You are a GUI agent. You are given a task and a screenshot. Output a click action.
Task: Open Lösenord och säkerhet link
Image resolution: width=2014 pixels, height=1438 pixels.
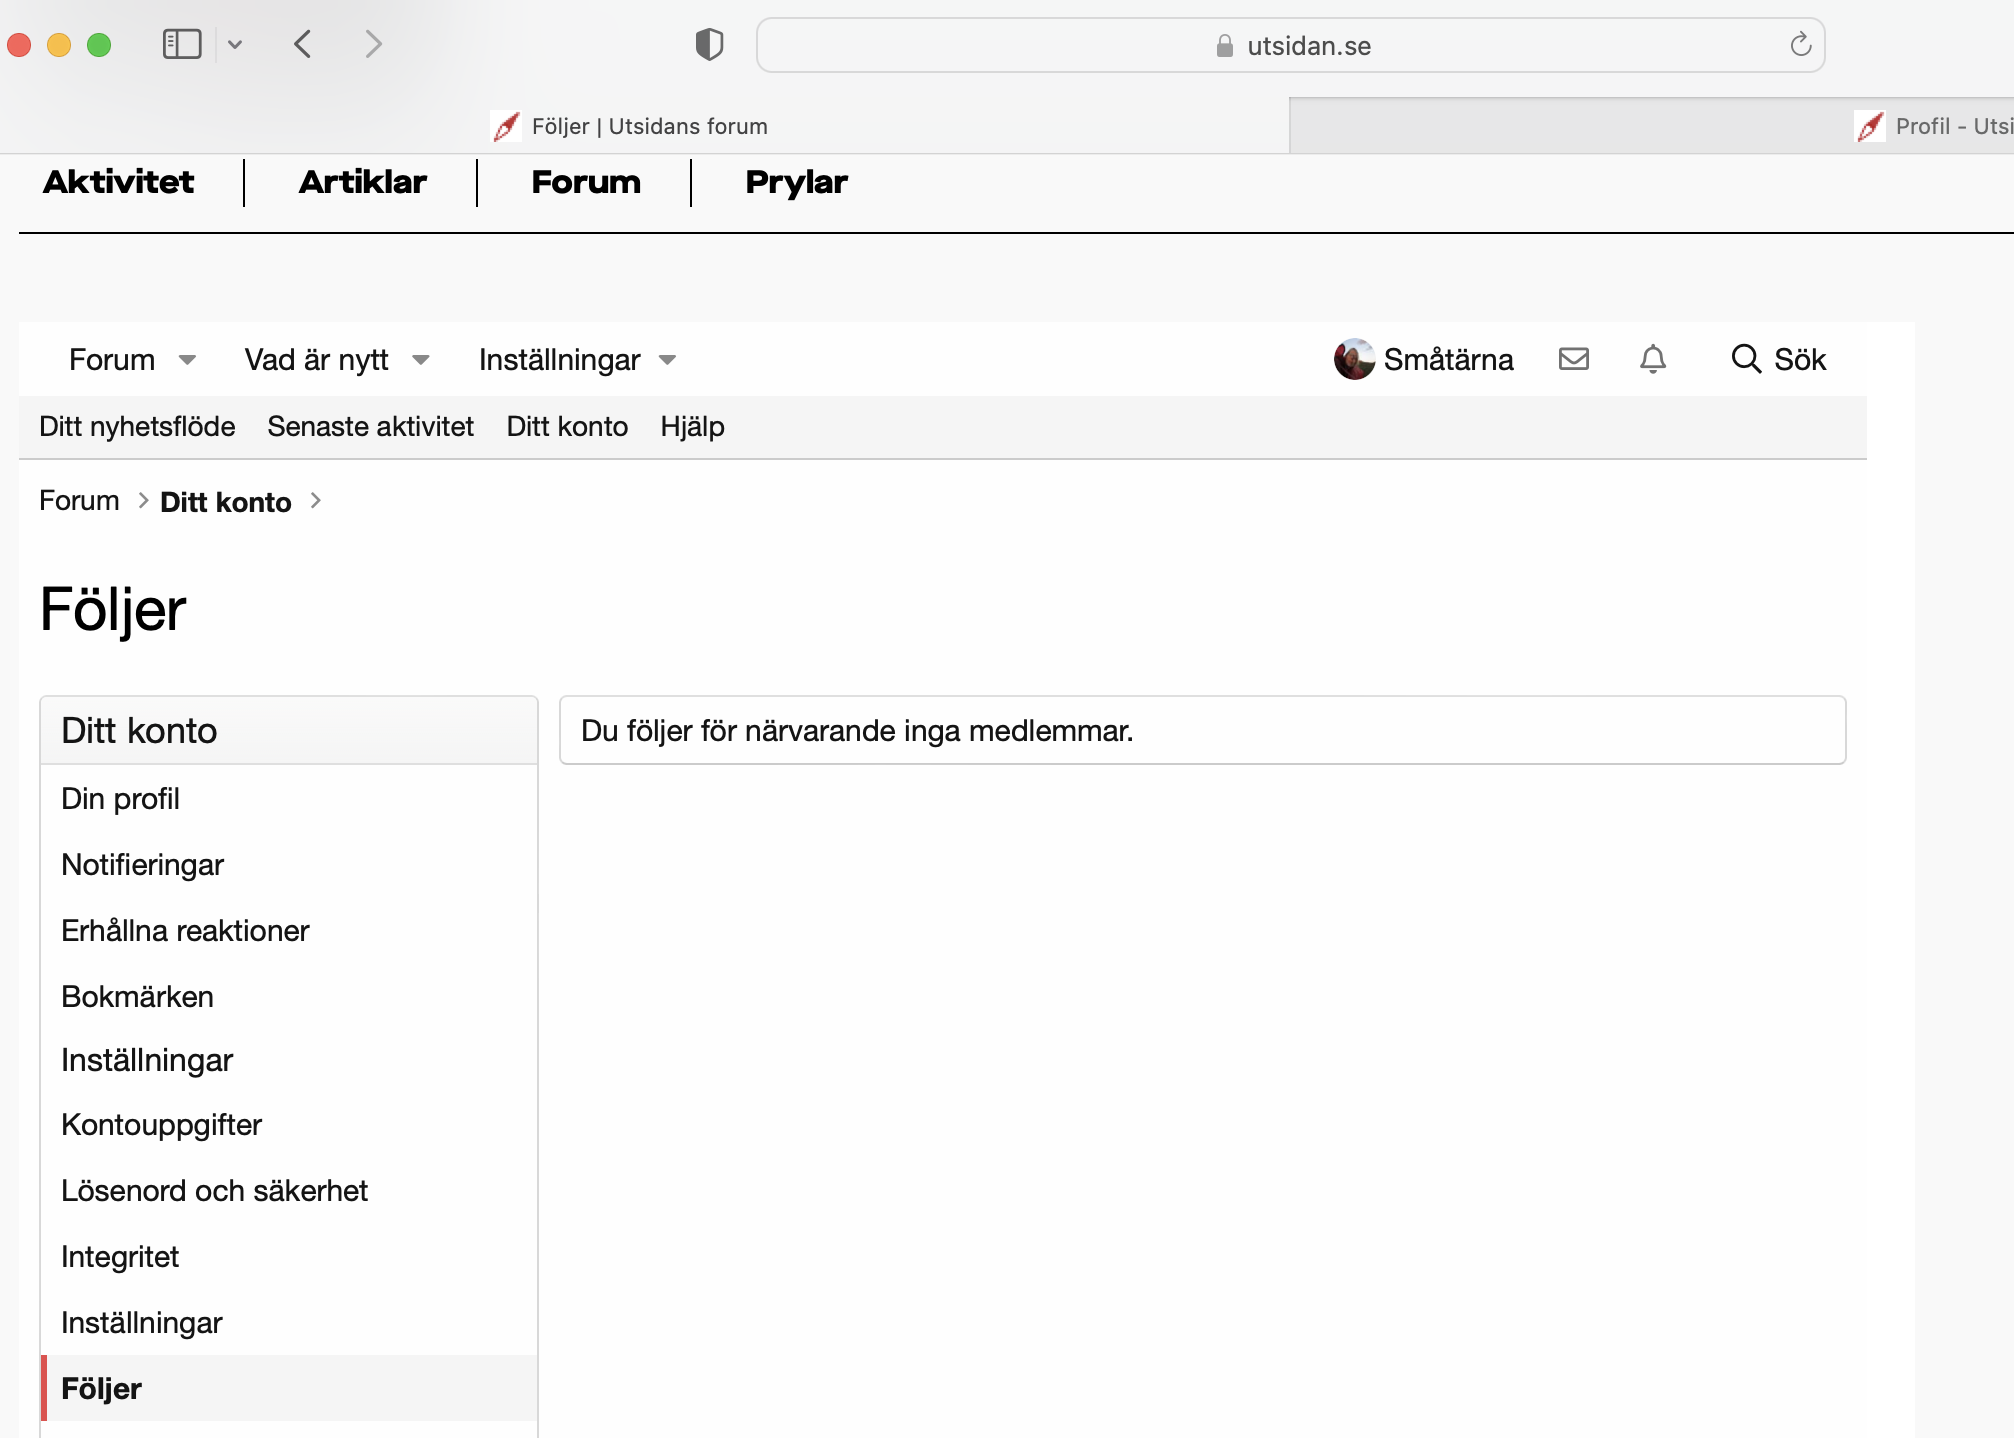click(214, 1190)
